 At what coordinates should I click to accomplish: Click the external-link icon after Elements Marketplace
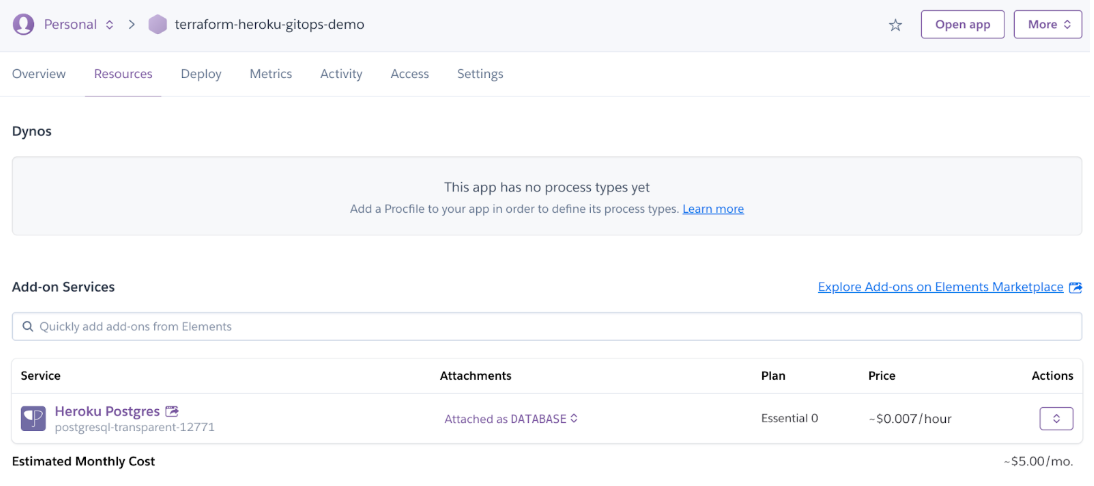[1075, 287]
